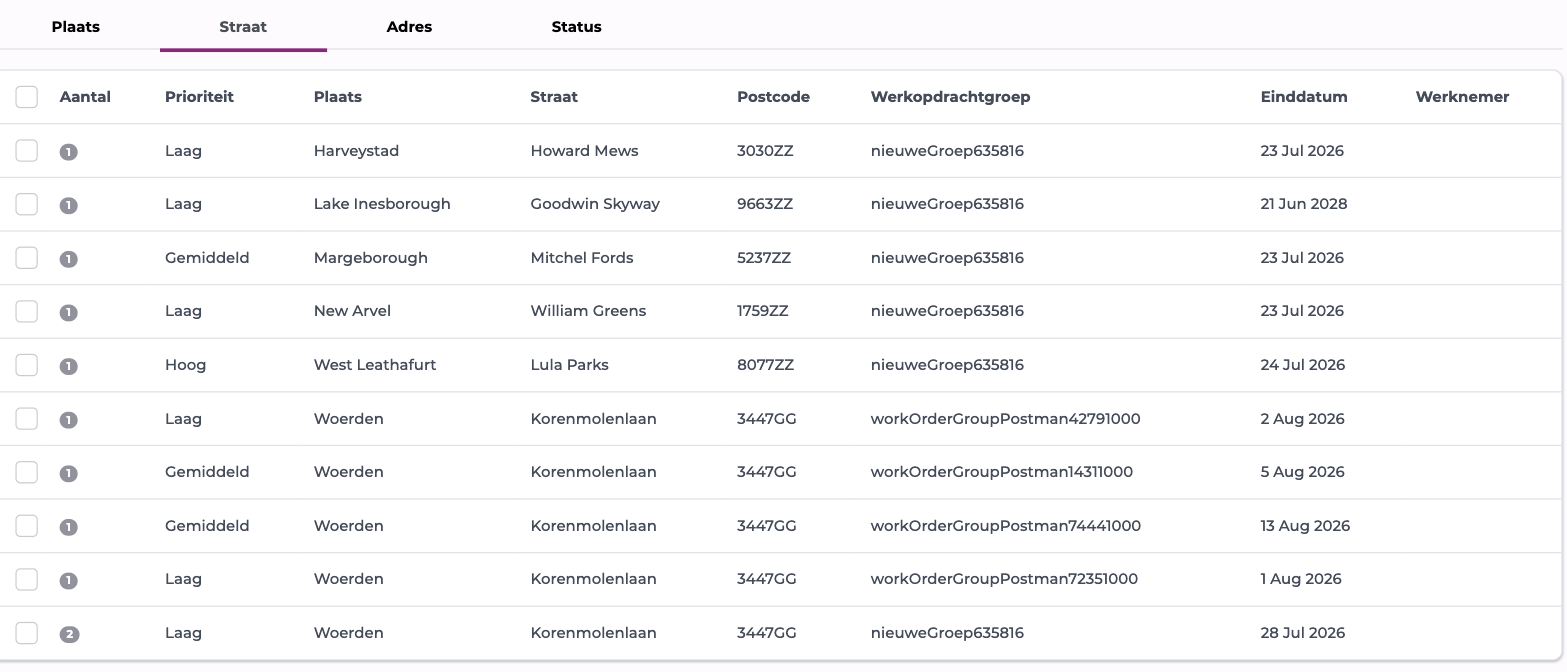
Task: Click the Werkopdrachtgroep column header
Action: click(950, 97)
